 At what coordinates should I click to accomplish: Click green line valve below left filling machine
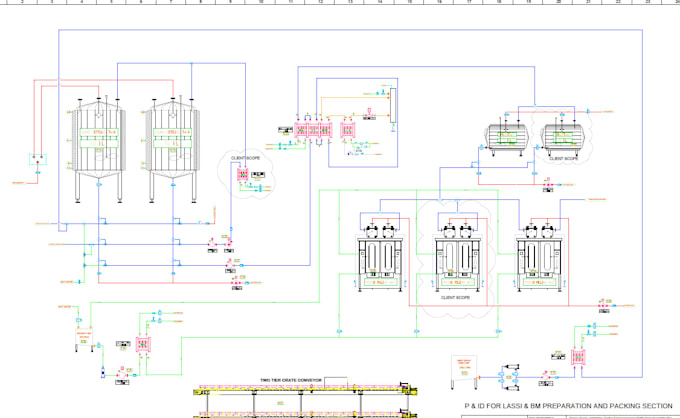tap(339, 331)
